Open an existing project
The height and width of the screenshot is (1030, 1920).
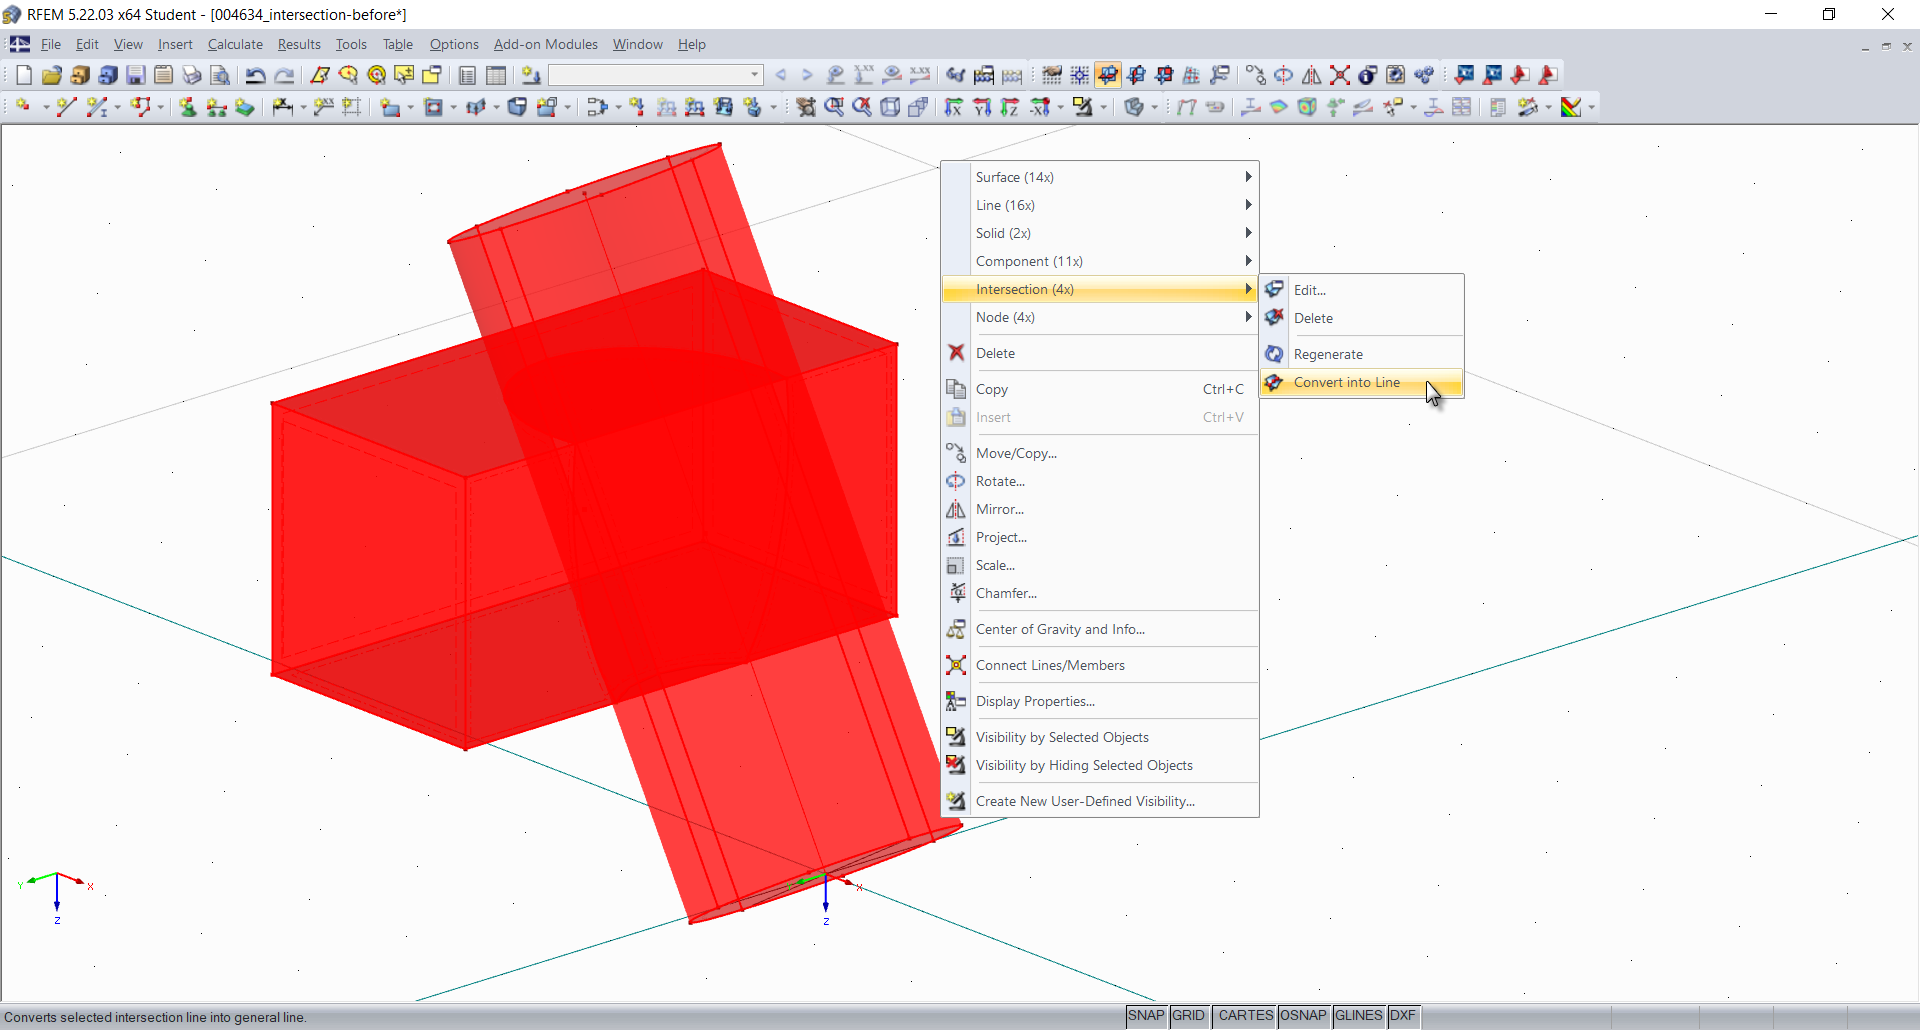51,75
